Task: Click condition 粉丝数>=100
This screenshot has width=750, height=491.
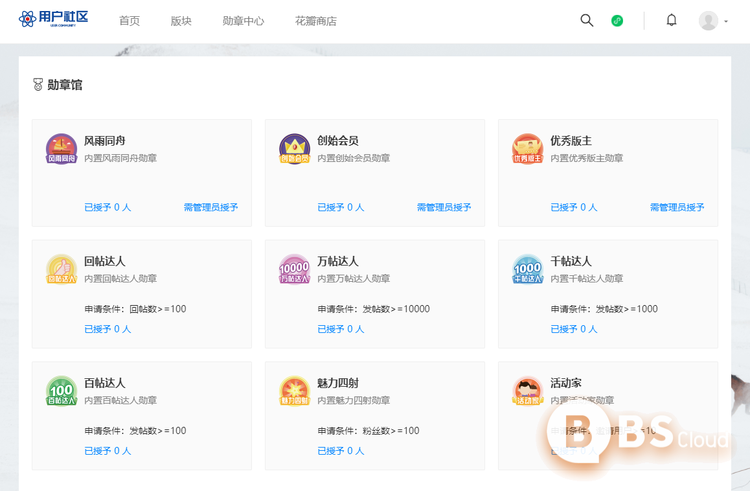Action: pos(391,431)
